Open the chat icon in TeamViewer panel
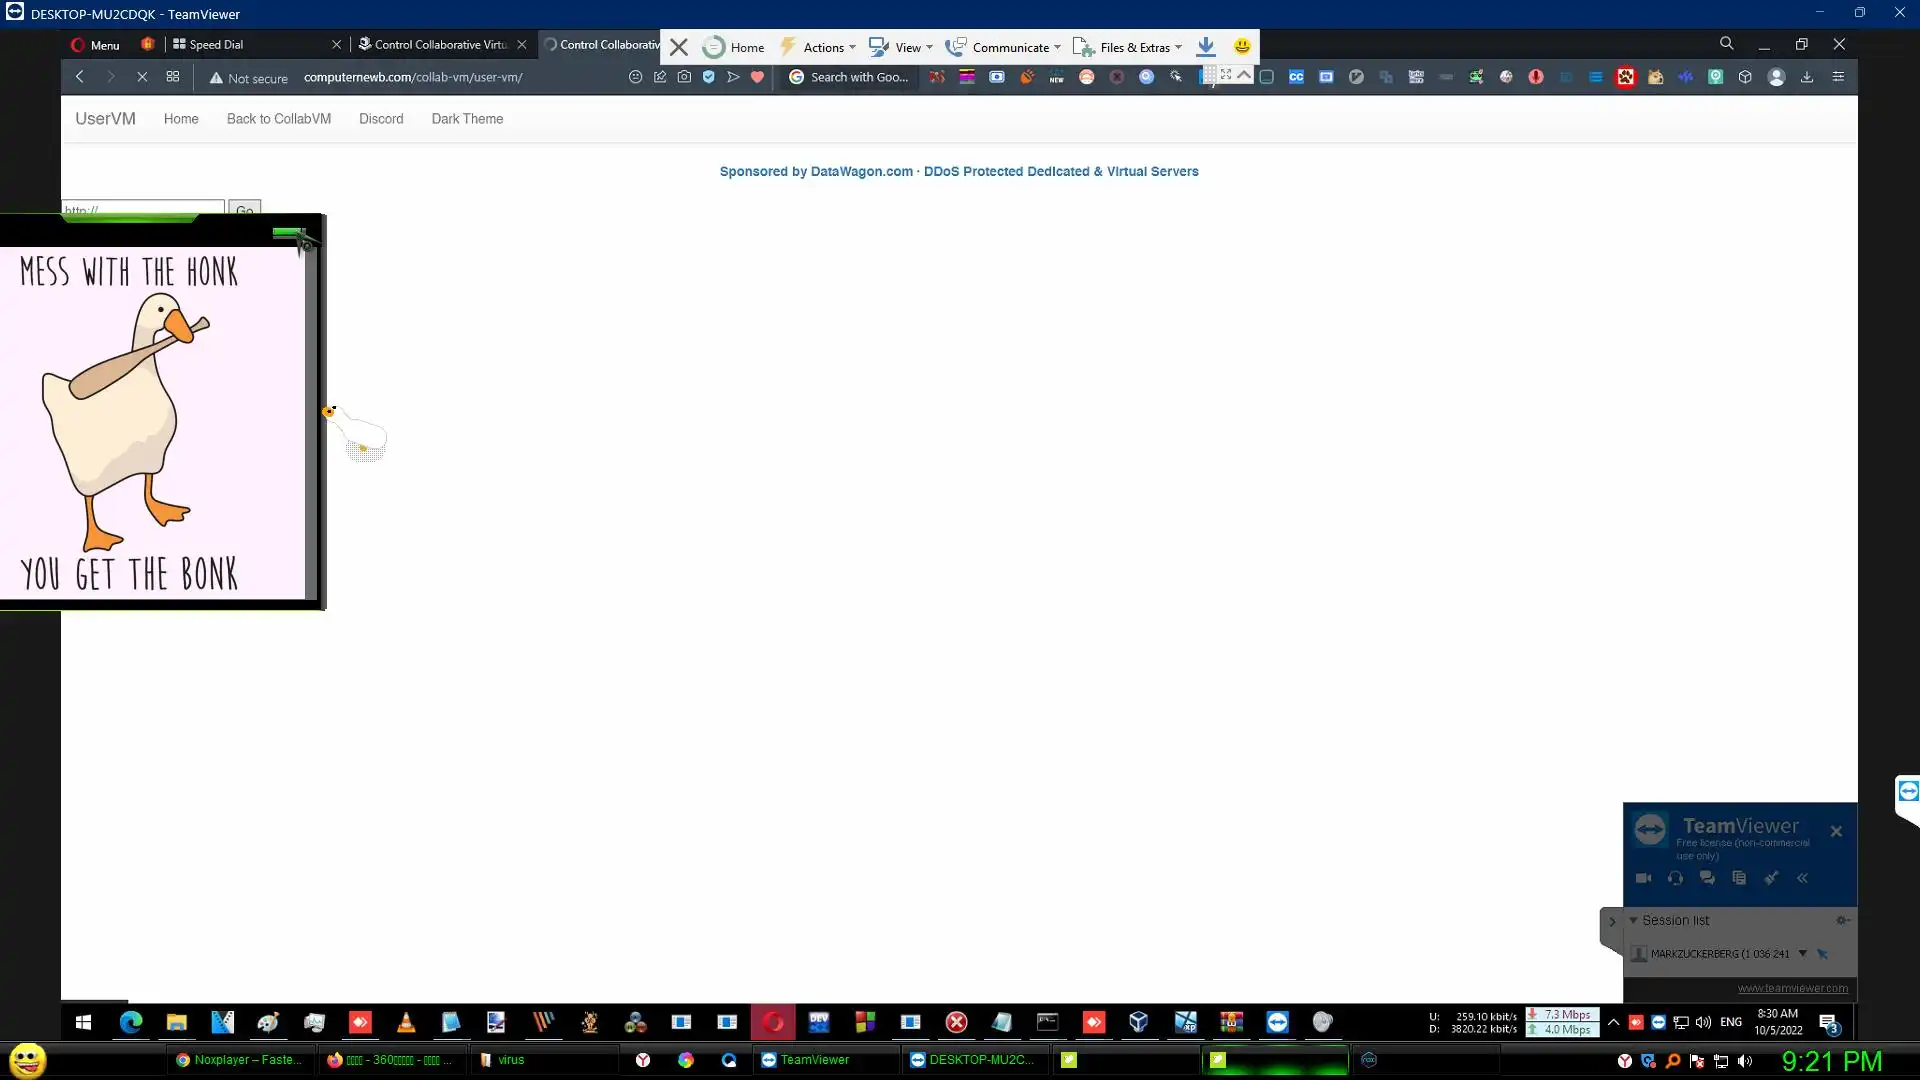 (x=1707, y=878)
